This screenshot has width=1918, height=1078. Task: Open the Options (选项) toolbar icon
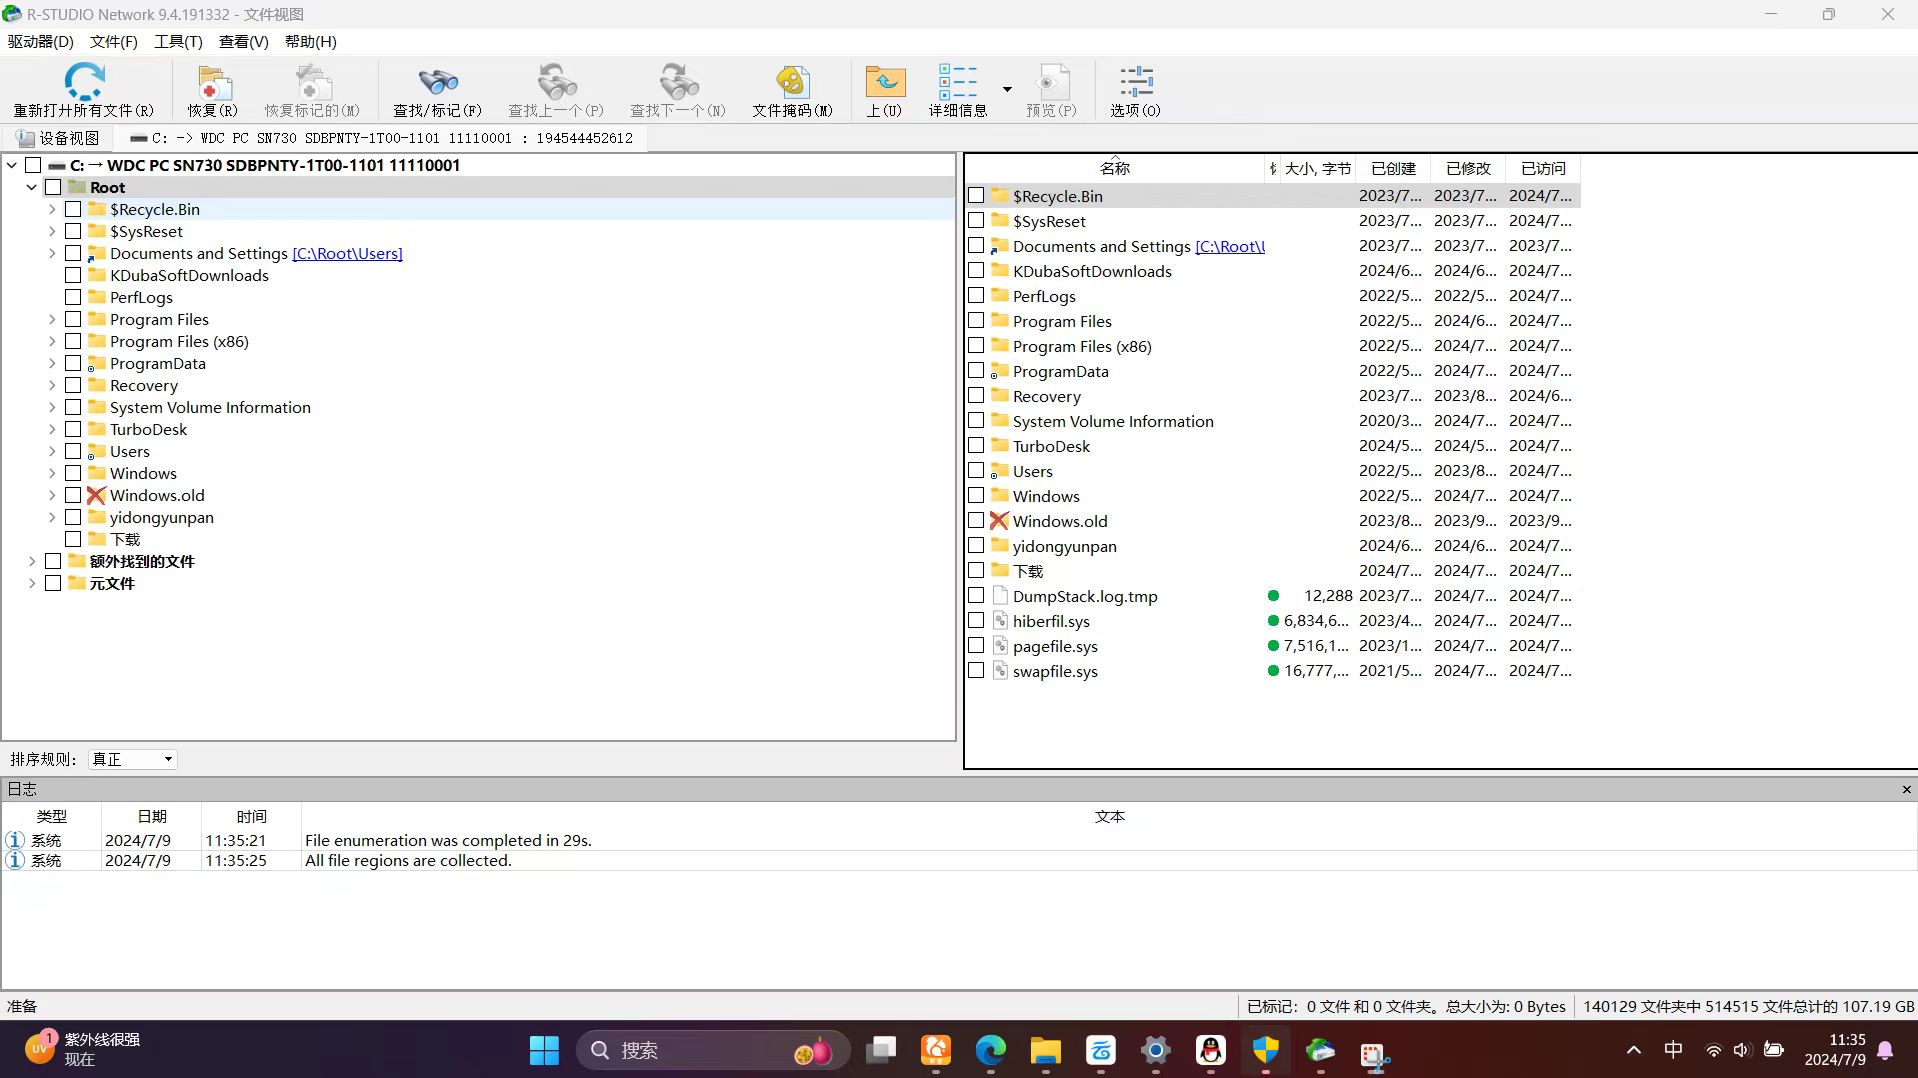(x=1135, y=83)
